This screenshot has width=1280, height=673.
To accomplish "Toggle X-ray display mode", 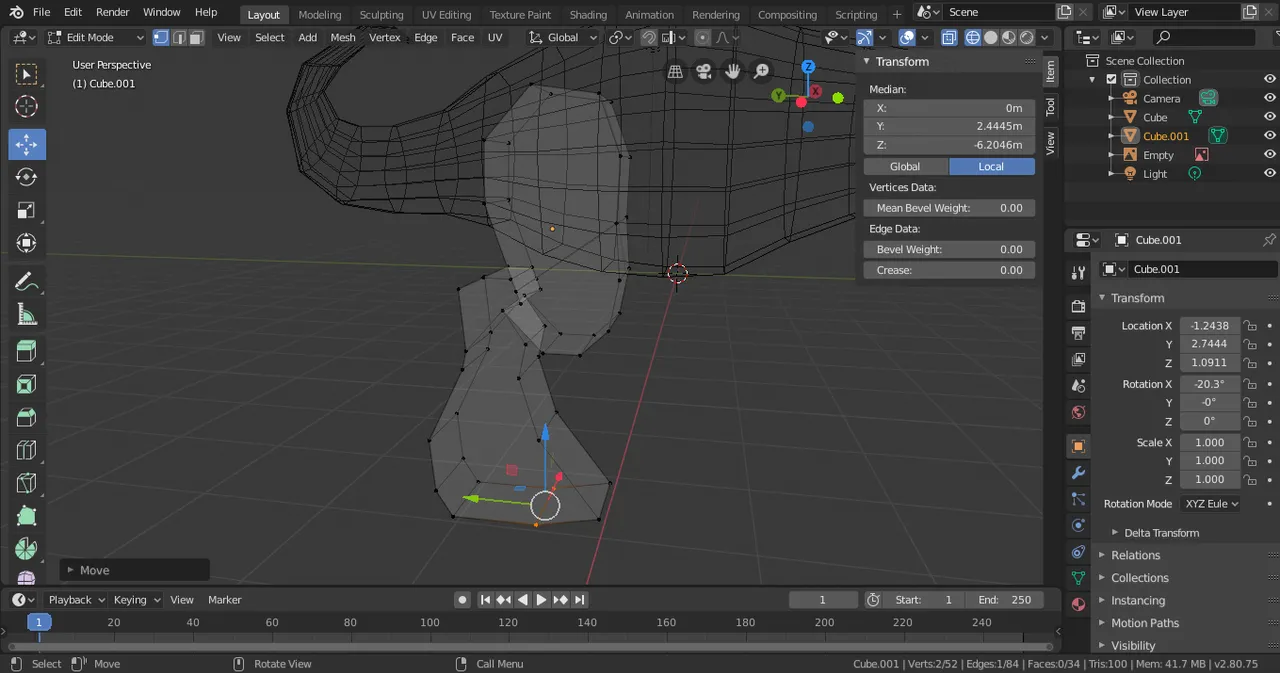I will click(950, 37).
